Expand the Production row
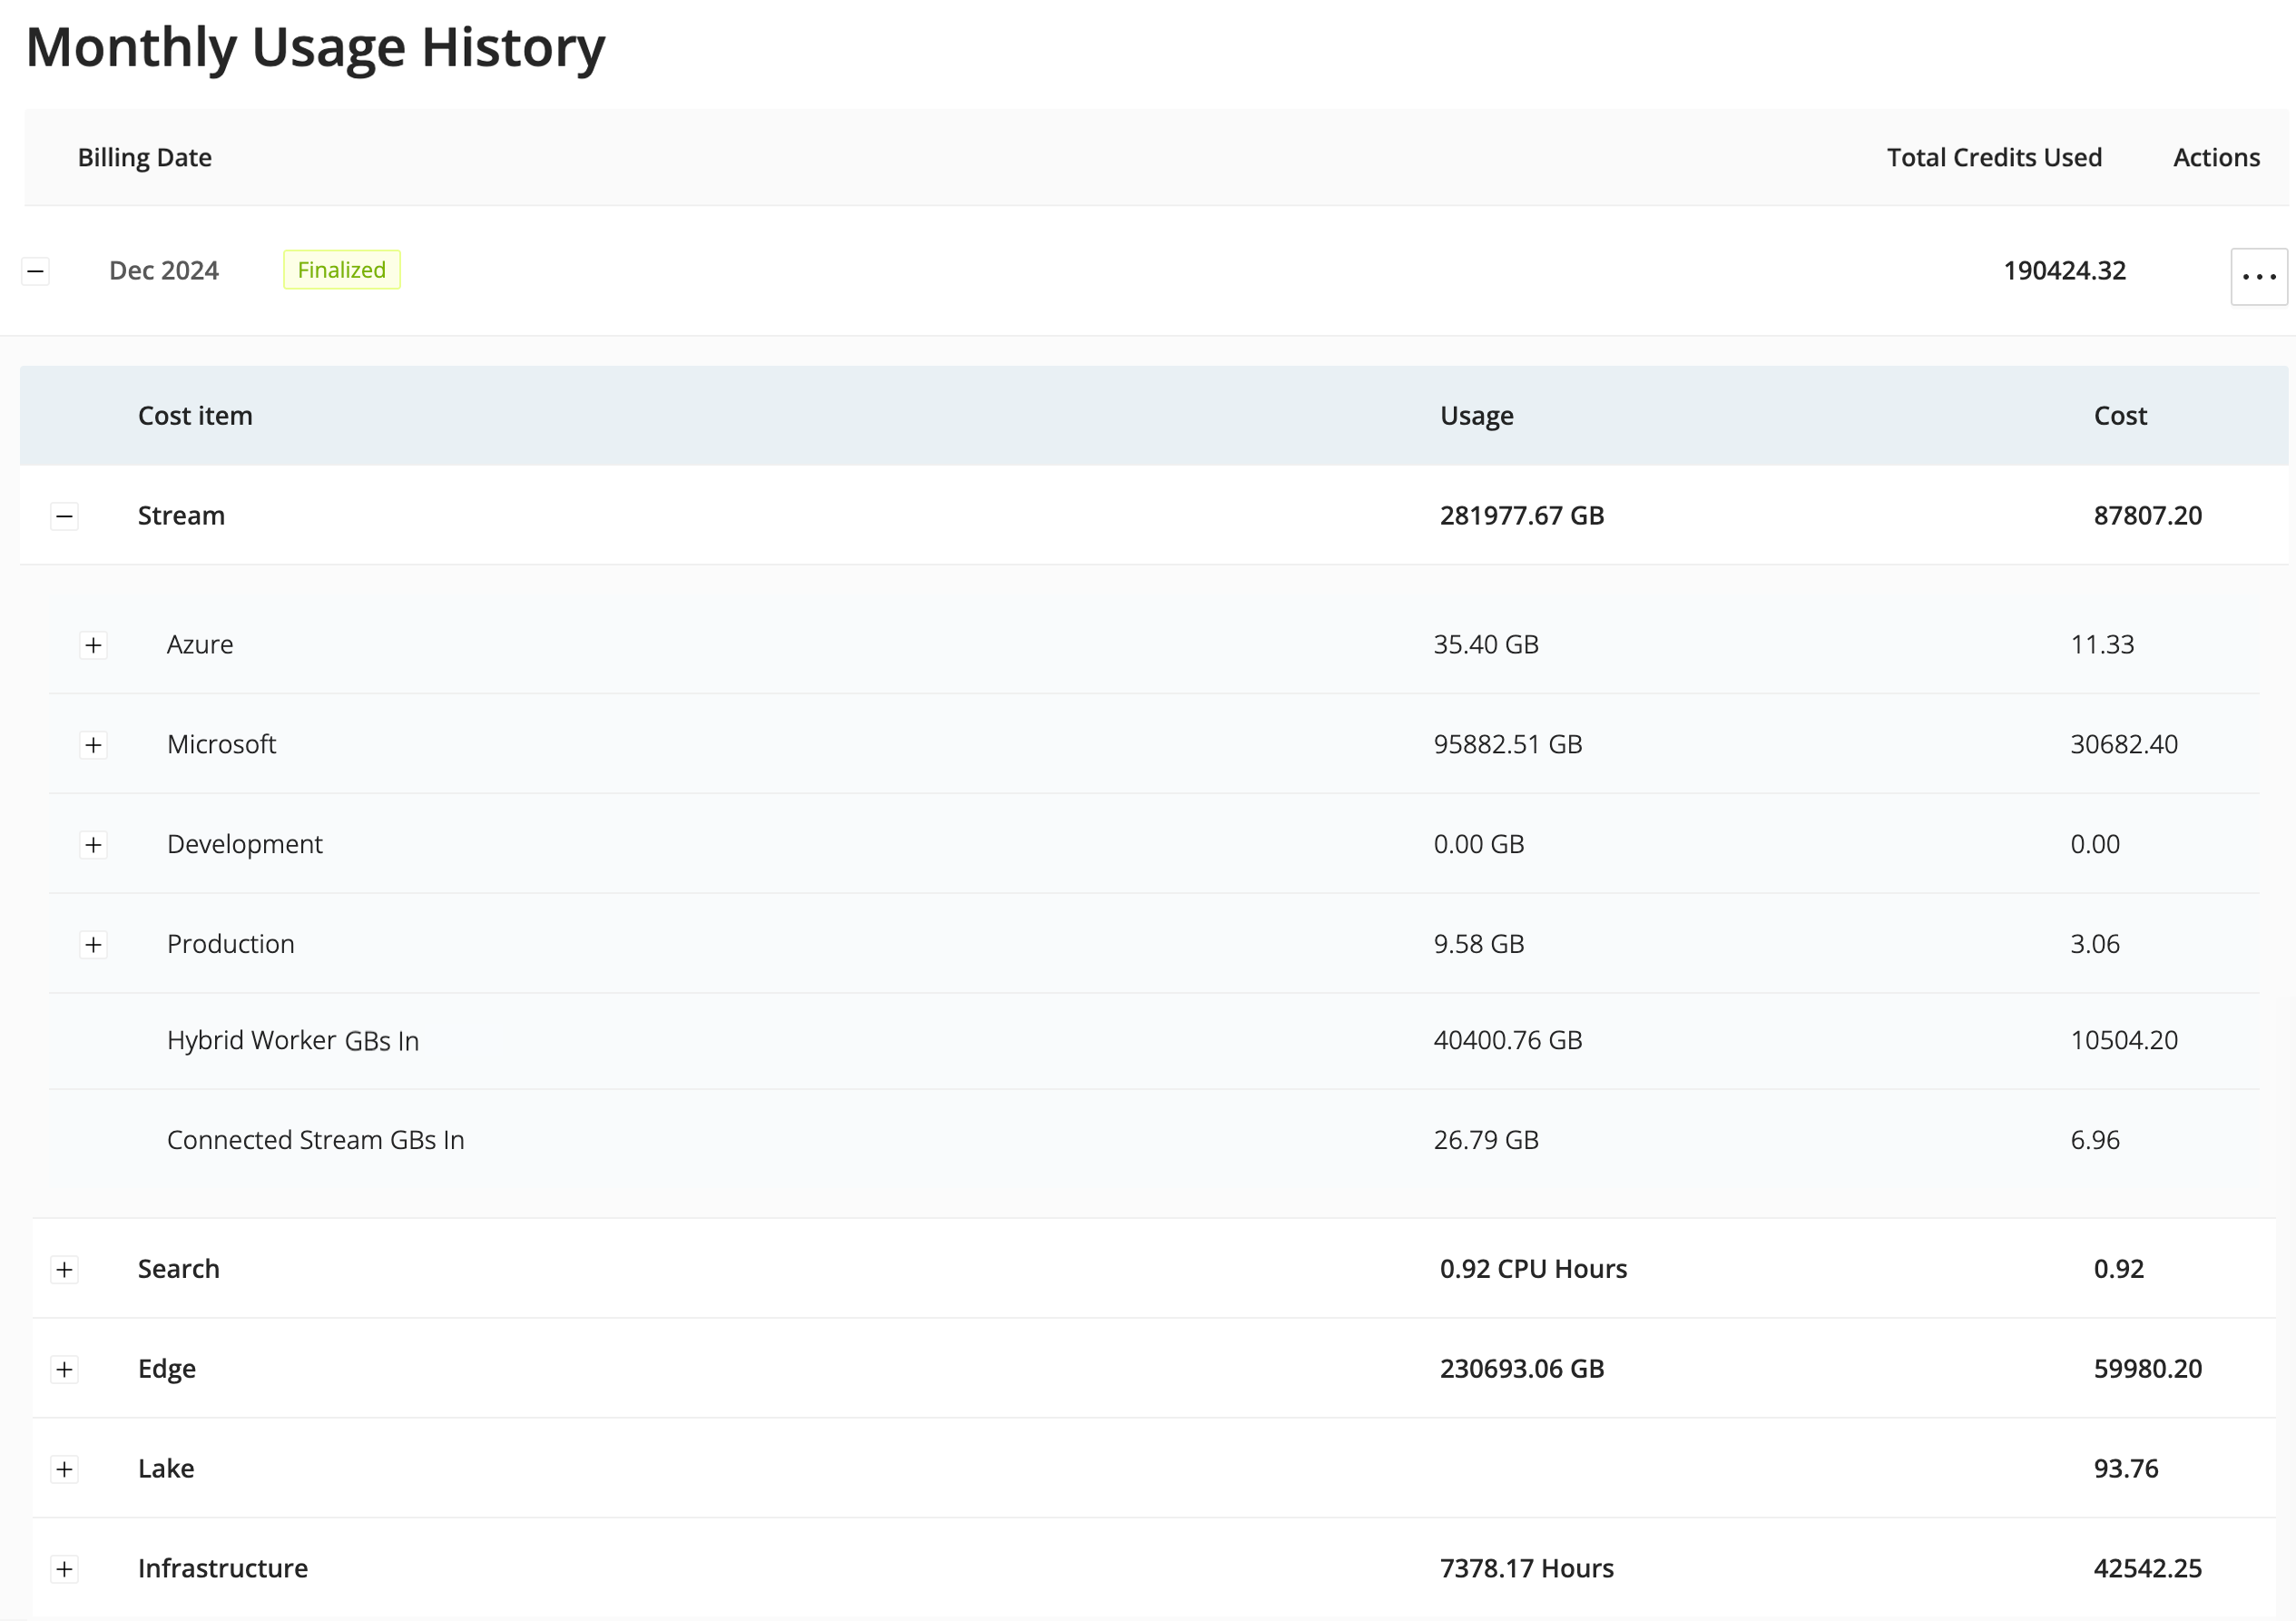Viewport: 2296px width, 1621px height. point(94,945)
